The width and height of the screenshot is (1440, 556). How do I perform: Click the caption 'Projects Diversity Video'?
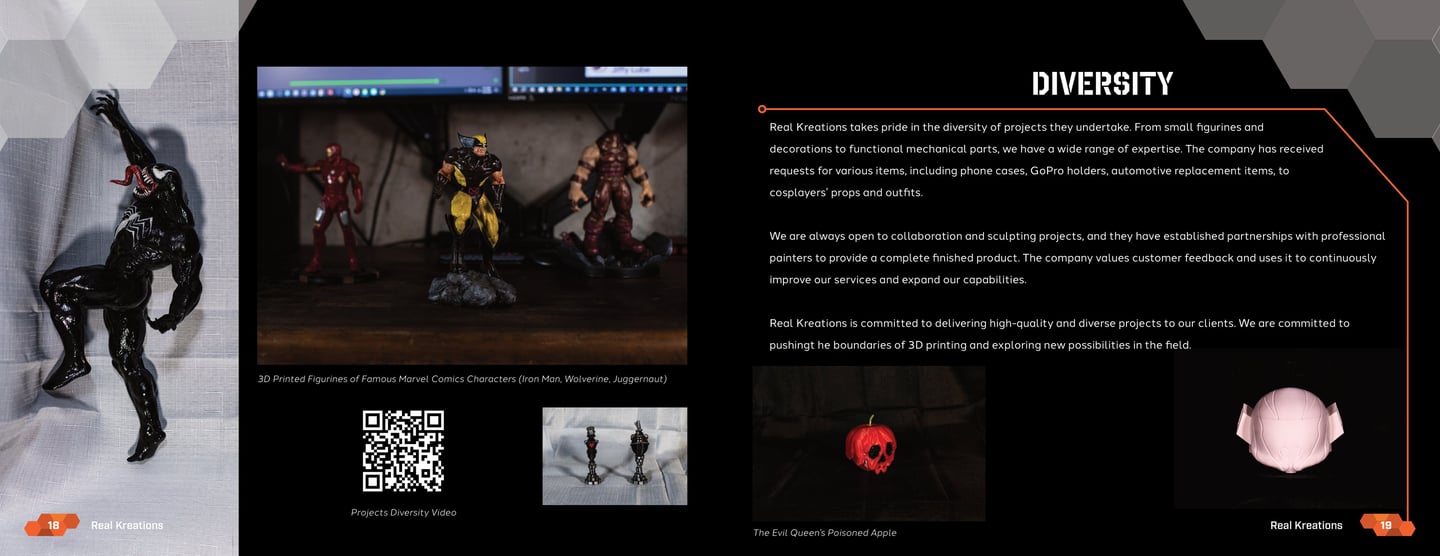(403, 513)
